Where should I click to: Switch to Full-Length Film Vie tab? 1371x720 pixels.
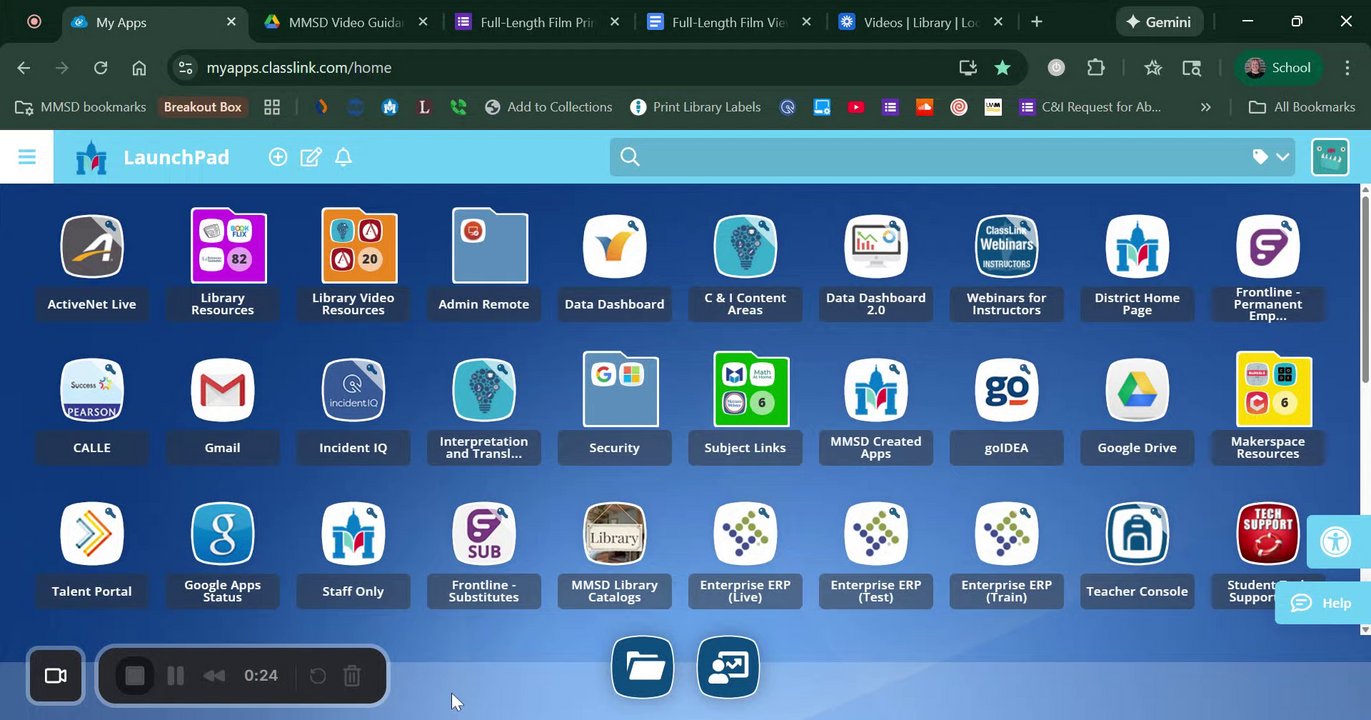(x=729, y=22)
